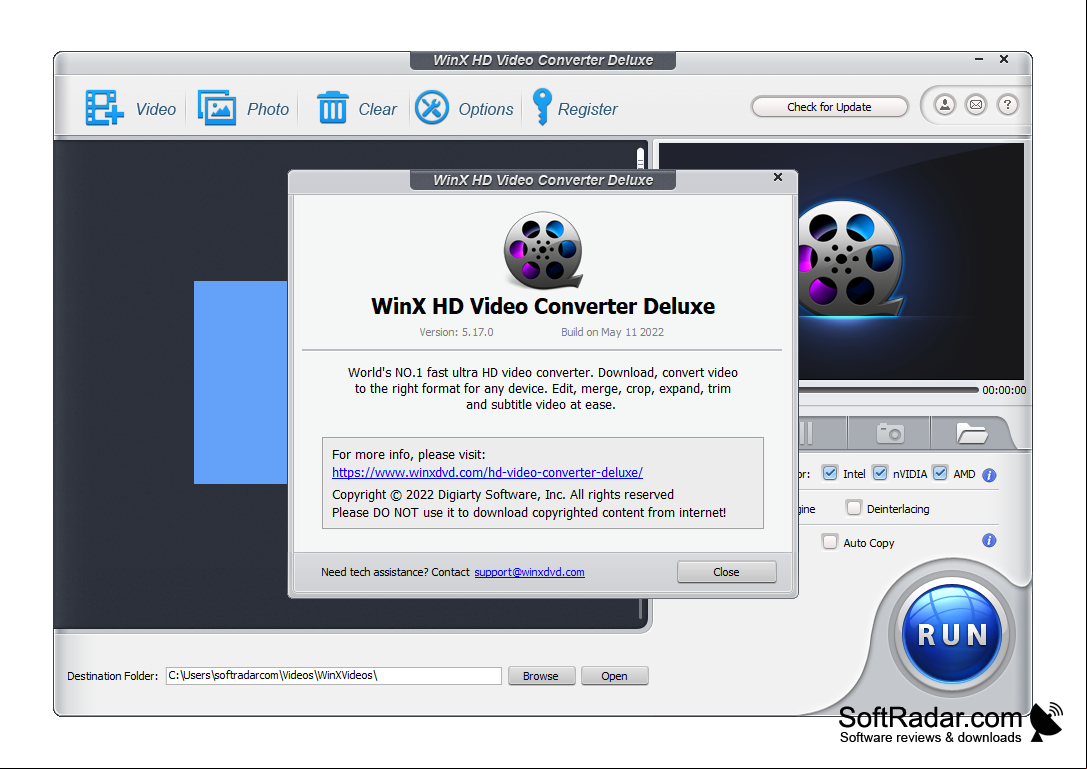Click the Clear toolbar label

coord(377,110)
